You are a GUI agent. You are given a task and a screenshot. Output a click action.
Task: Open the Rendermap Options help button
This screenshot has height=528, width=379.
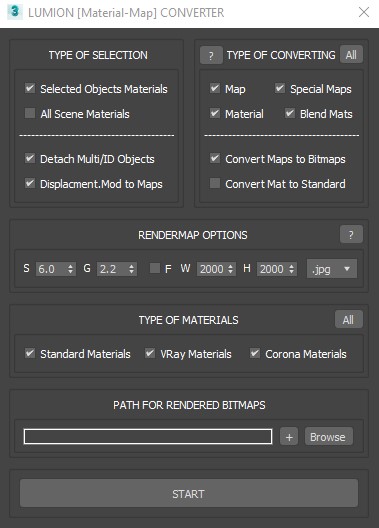351,234
